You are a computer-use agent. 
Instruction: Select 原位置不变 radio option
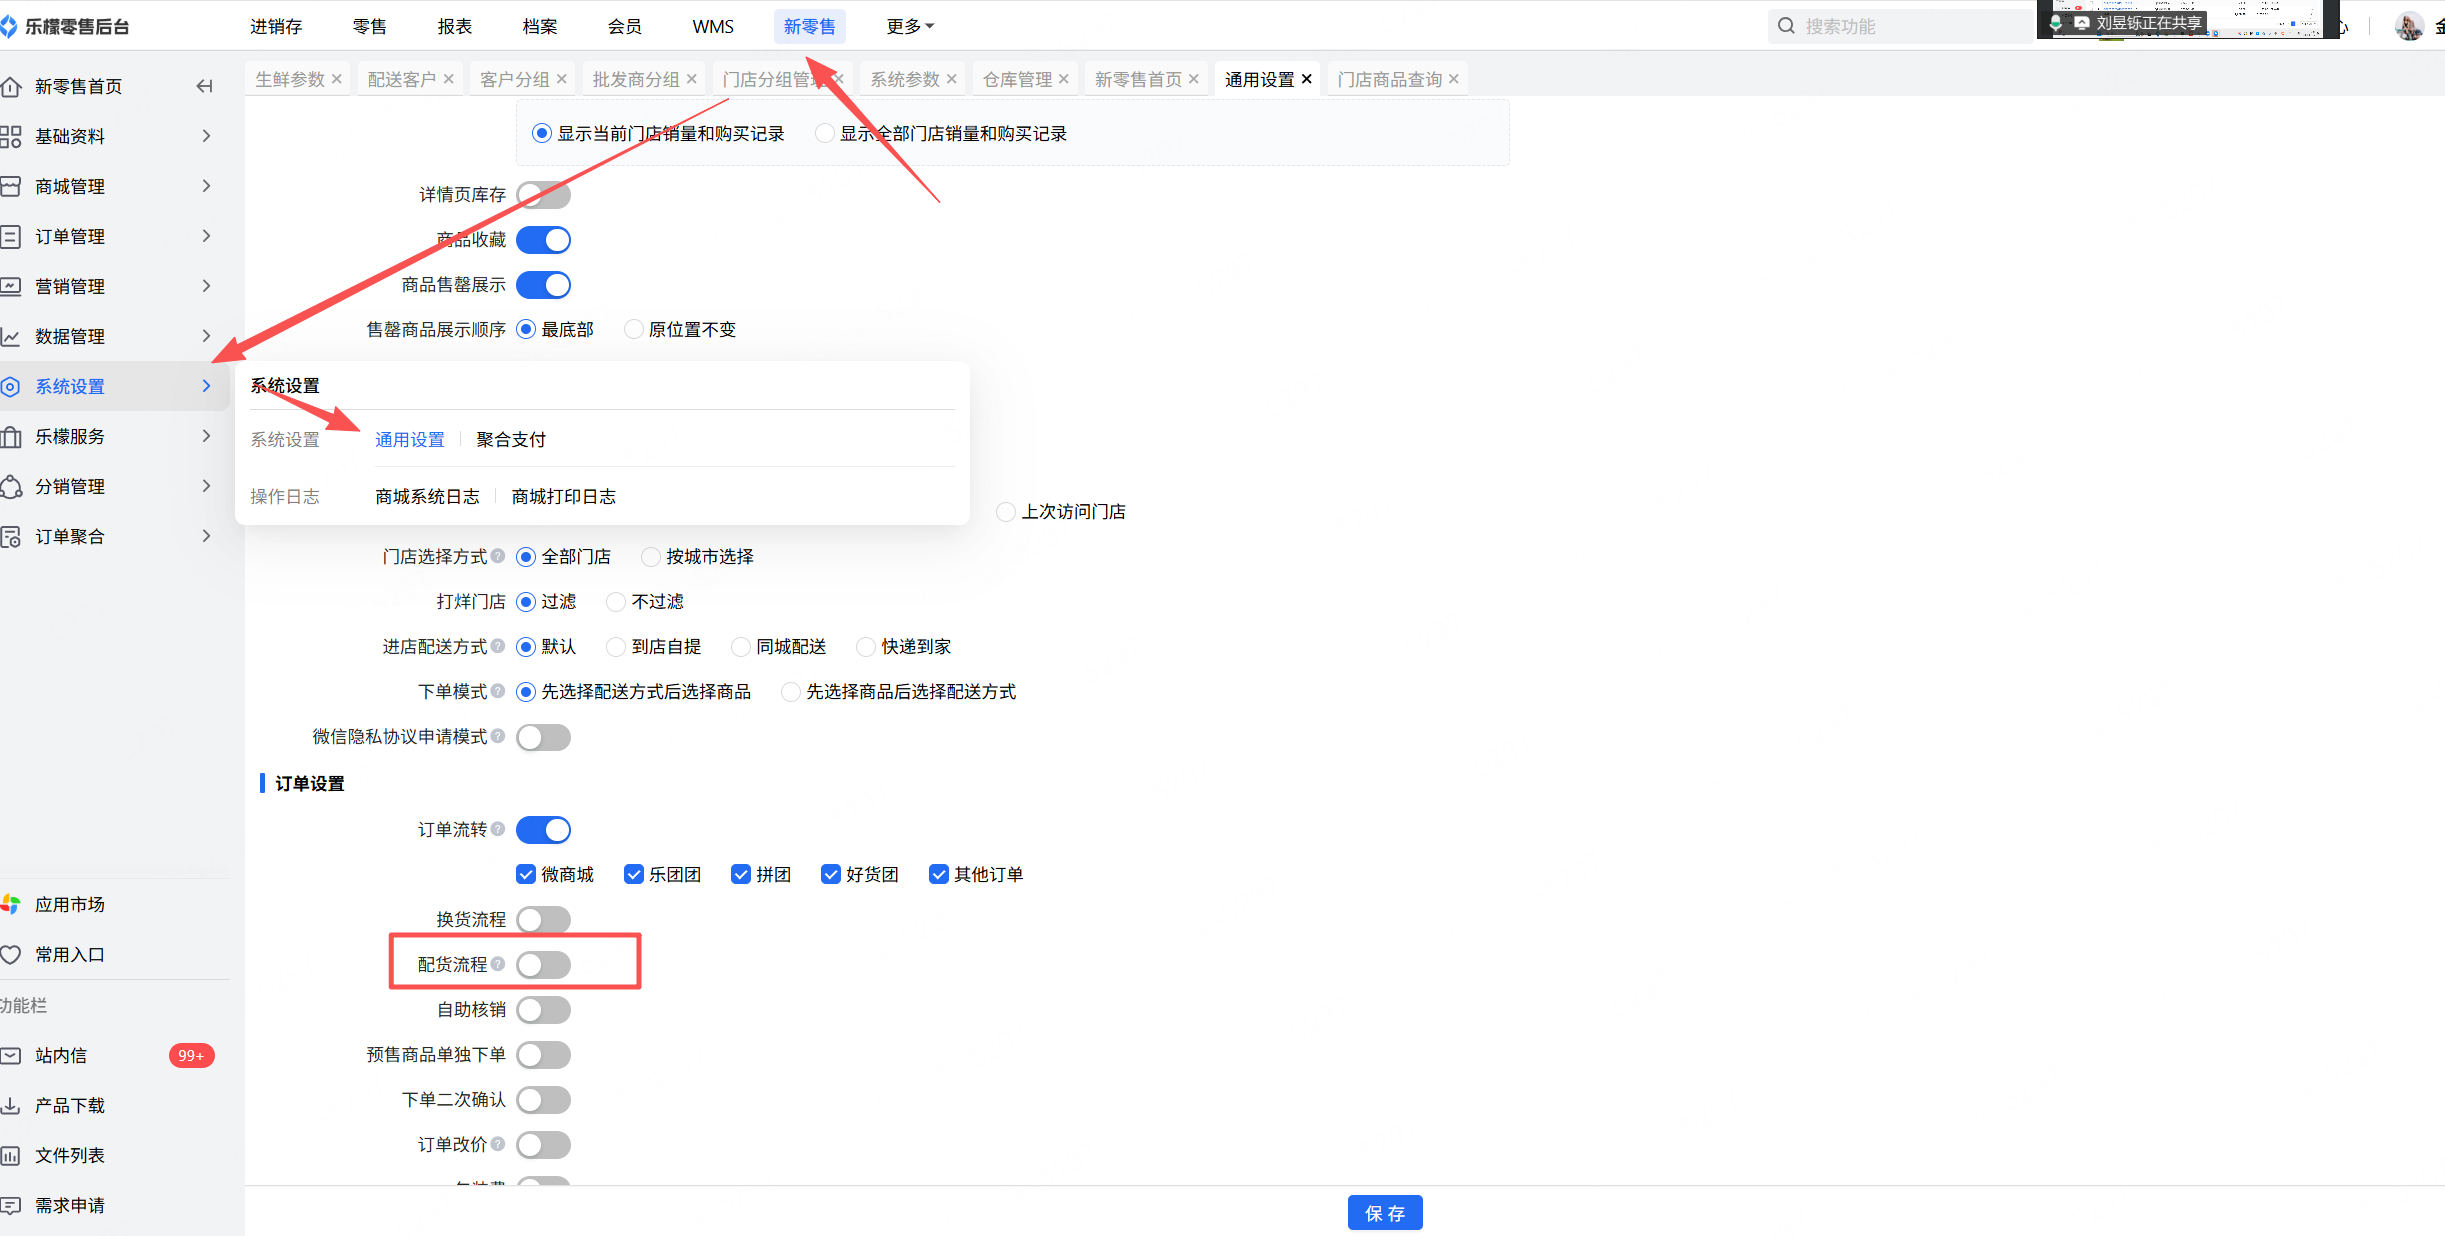tap(633, 329)
